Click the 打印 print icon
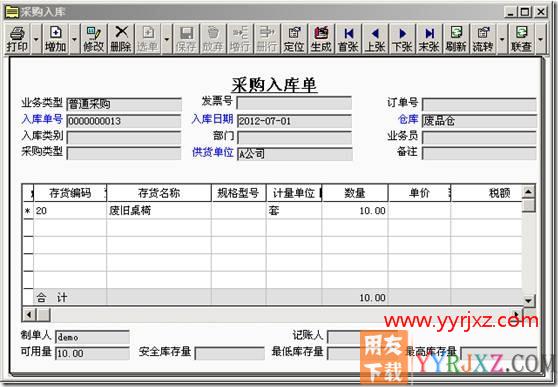The width and height of the screenshot is (558, 387). [17, 39]
